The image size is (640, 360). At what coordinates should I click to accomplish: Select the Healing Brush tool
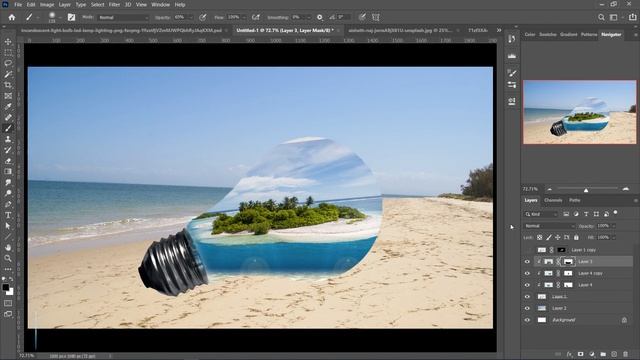[x=8, y=118]
